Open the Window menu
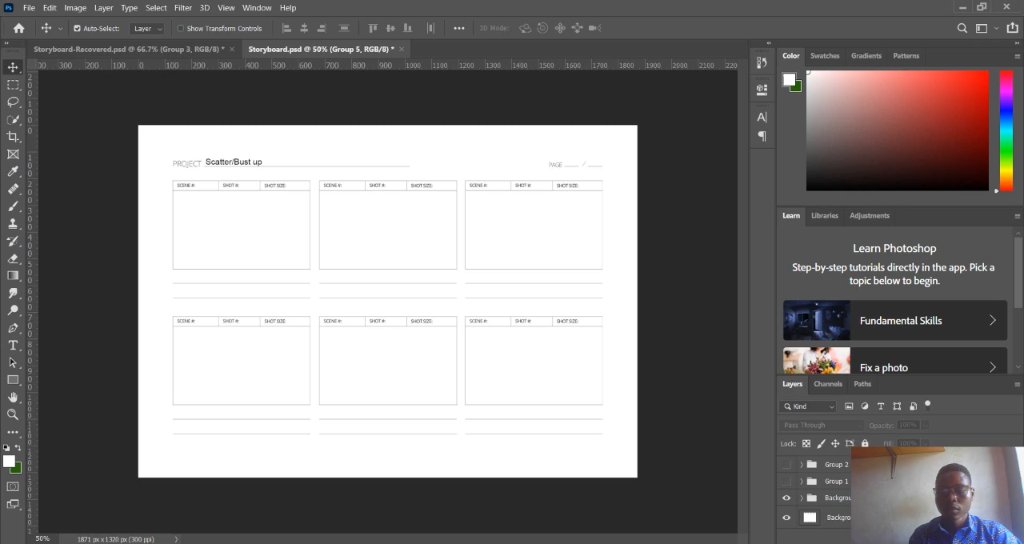The width and height of the screenshot is (1024, 544). click(x=257, y=8)
